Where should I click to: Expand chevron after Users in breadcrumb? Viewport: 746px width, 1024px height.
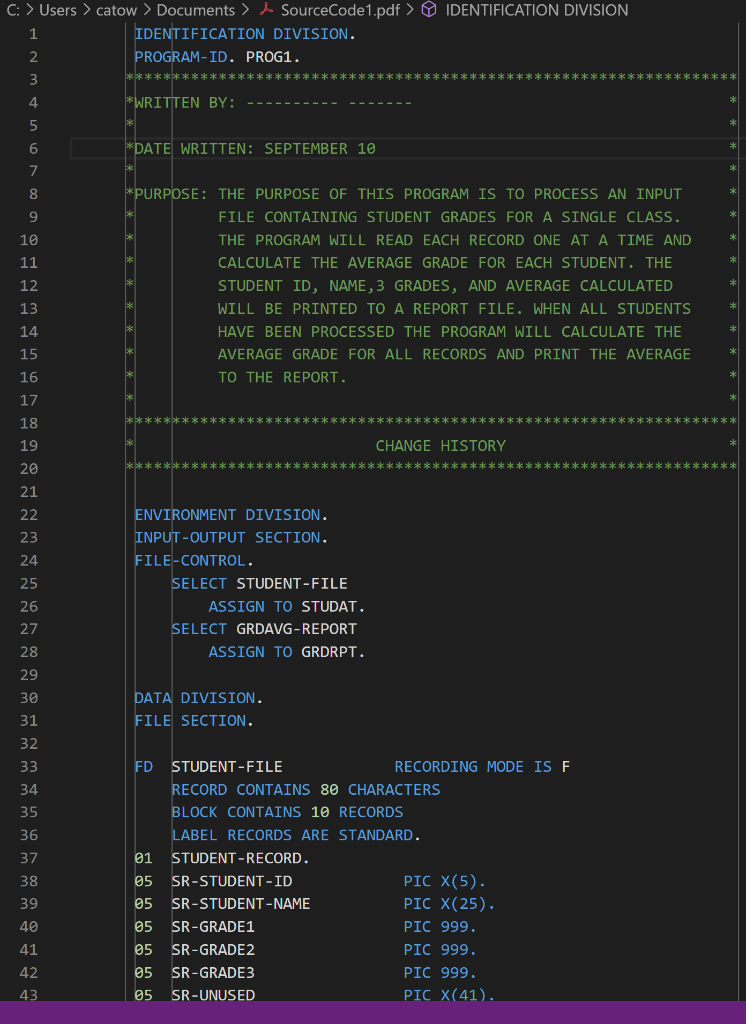[x=86, y=10]
